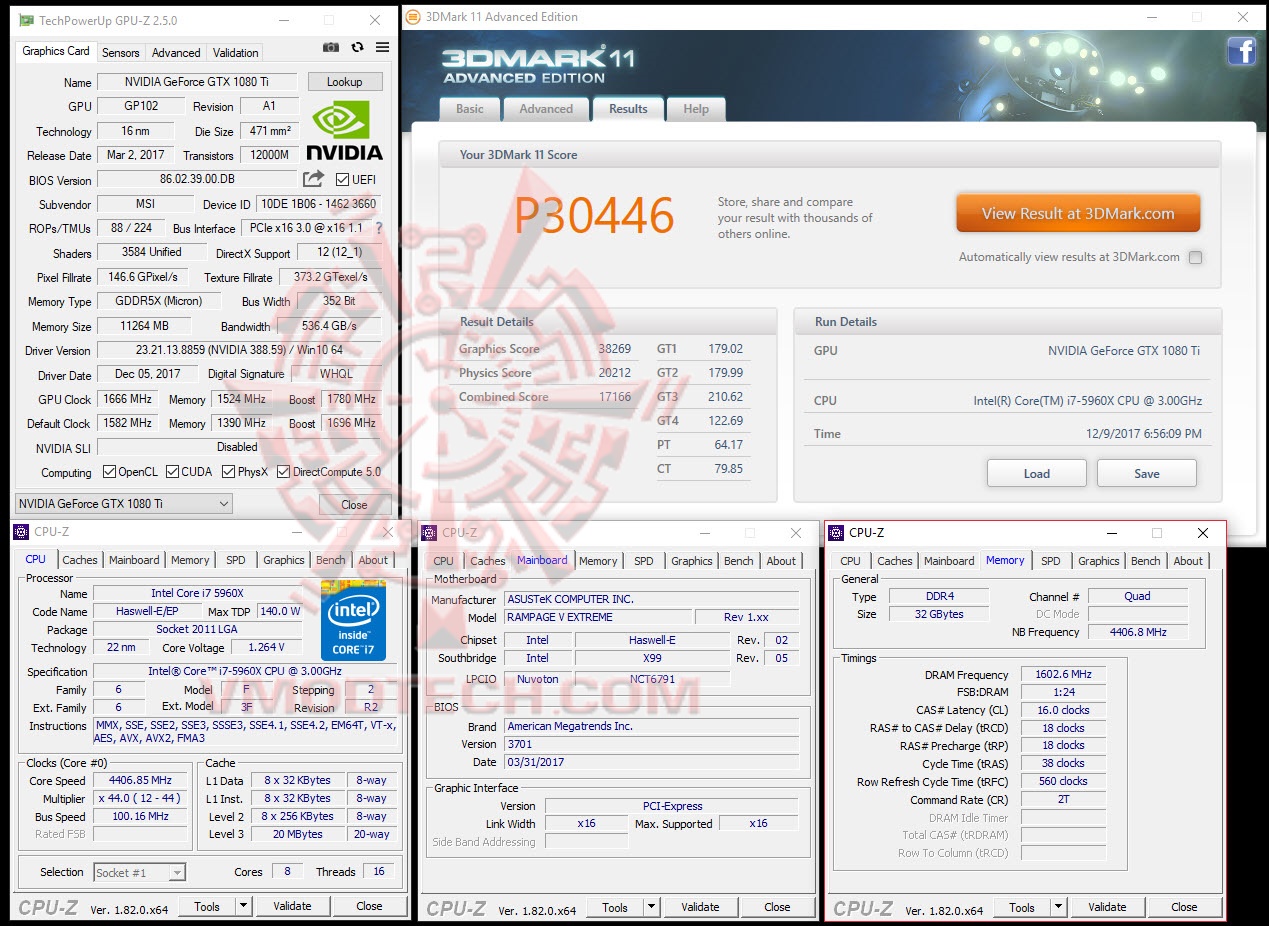1269x926 pixels.
Task: Switch to the Sensors tab in GPU-Z
Action: 120,51
